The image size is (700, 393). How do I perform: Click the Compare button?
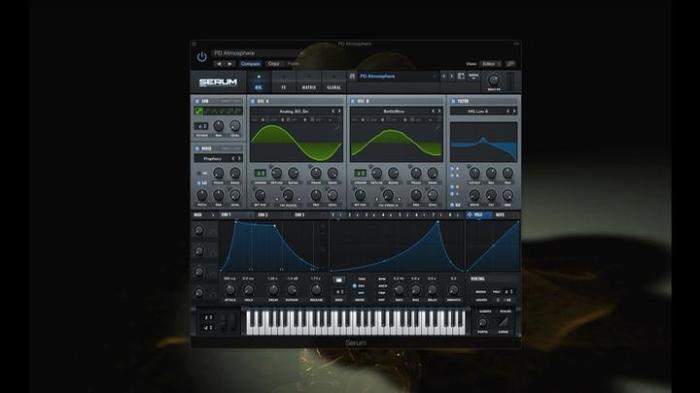click(250, 64)
